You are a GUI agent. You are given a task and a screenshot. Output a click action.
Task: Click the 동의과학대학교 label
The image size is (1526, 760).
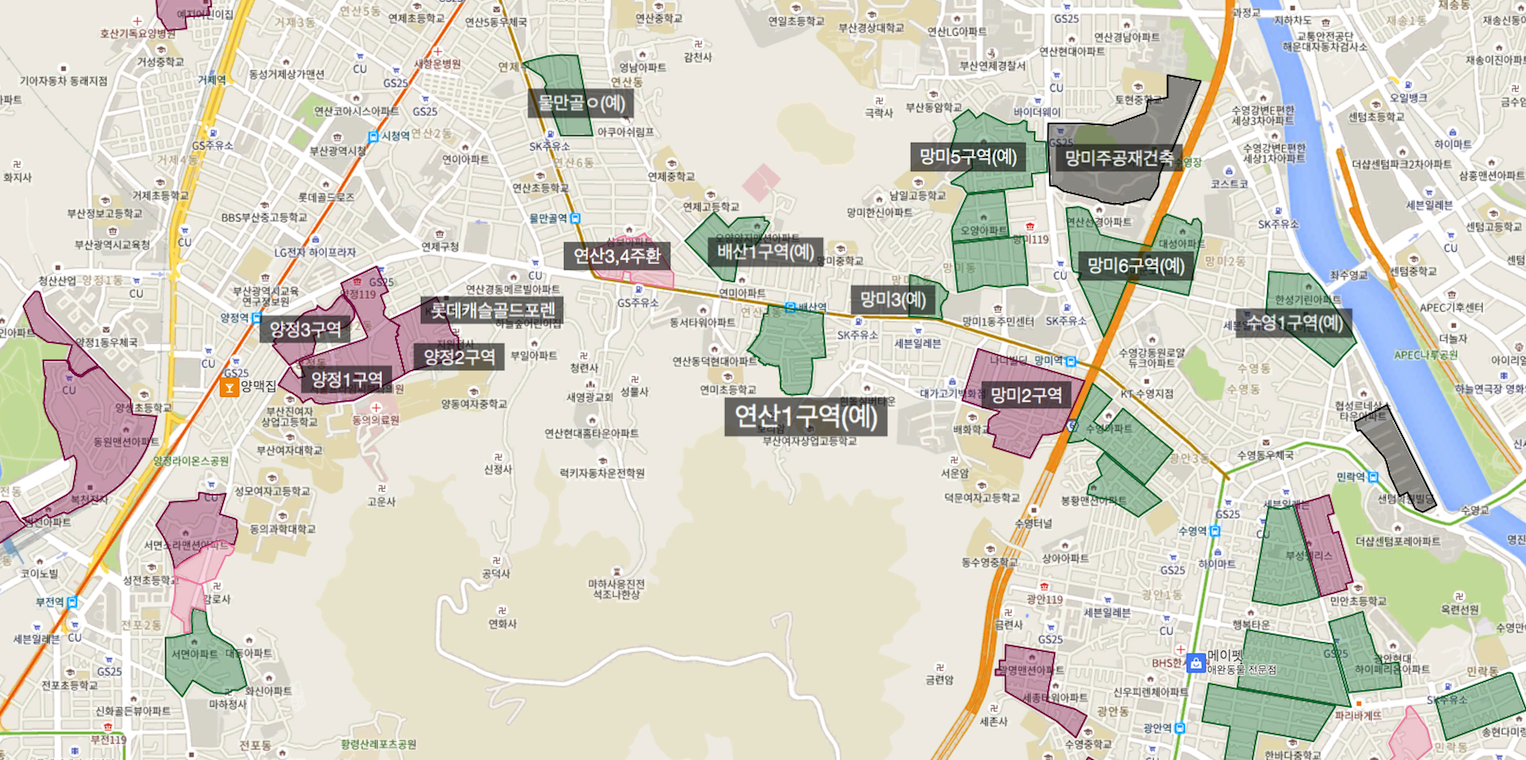click(283, 528)
